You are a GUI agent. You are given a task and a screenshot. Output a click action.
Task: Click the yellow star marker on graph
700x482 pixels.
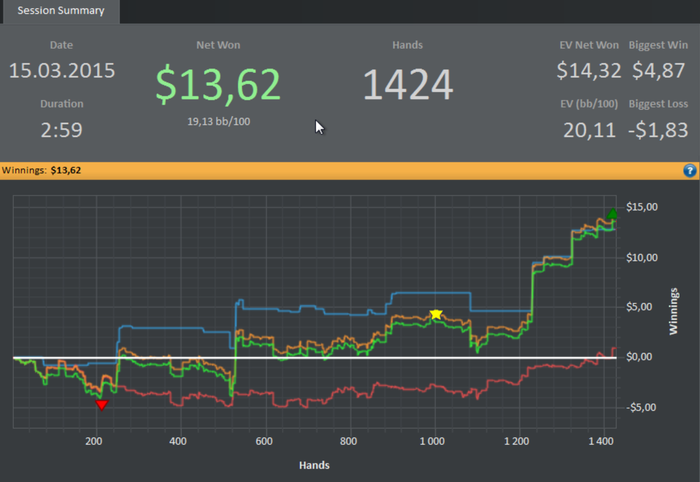(436, 314)
